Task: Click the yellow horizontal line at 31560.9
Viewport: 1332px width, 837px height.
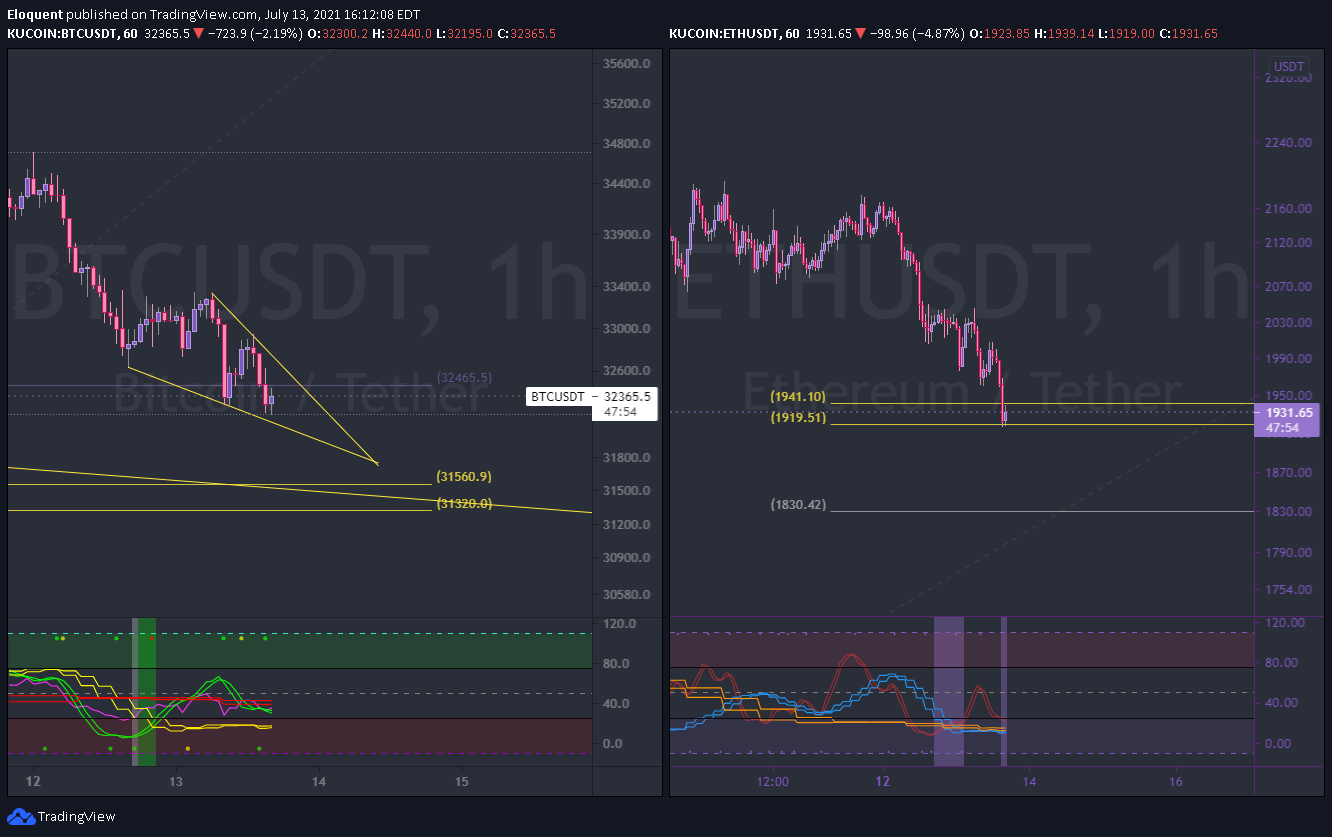Action: 220,484
